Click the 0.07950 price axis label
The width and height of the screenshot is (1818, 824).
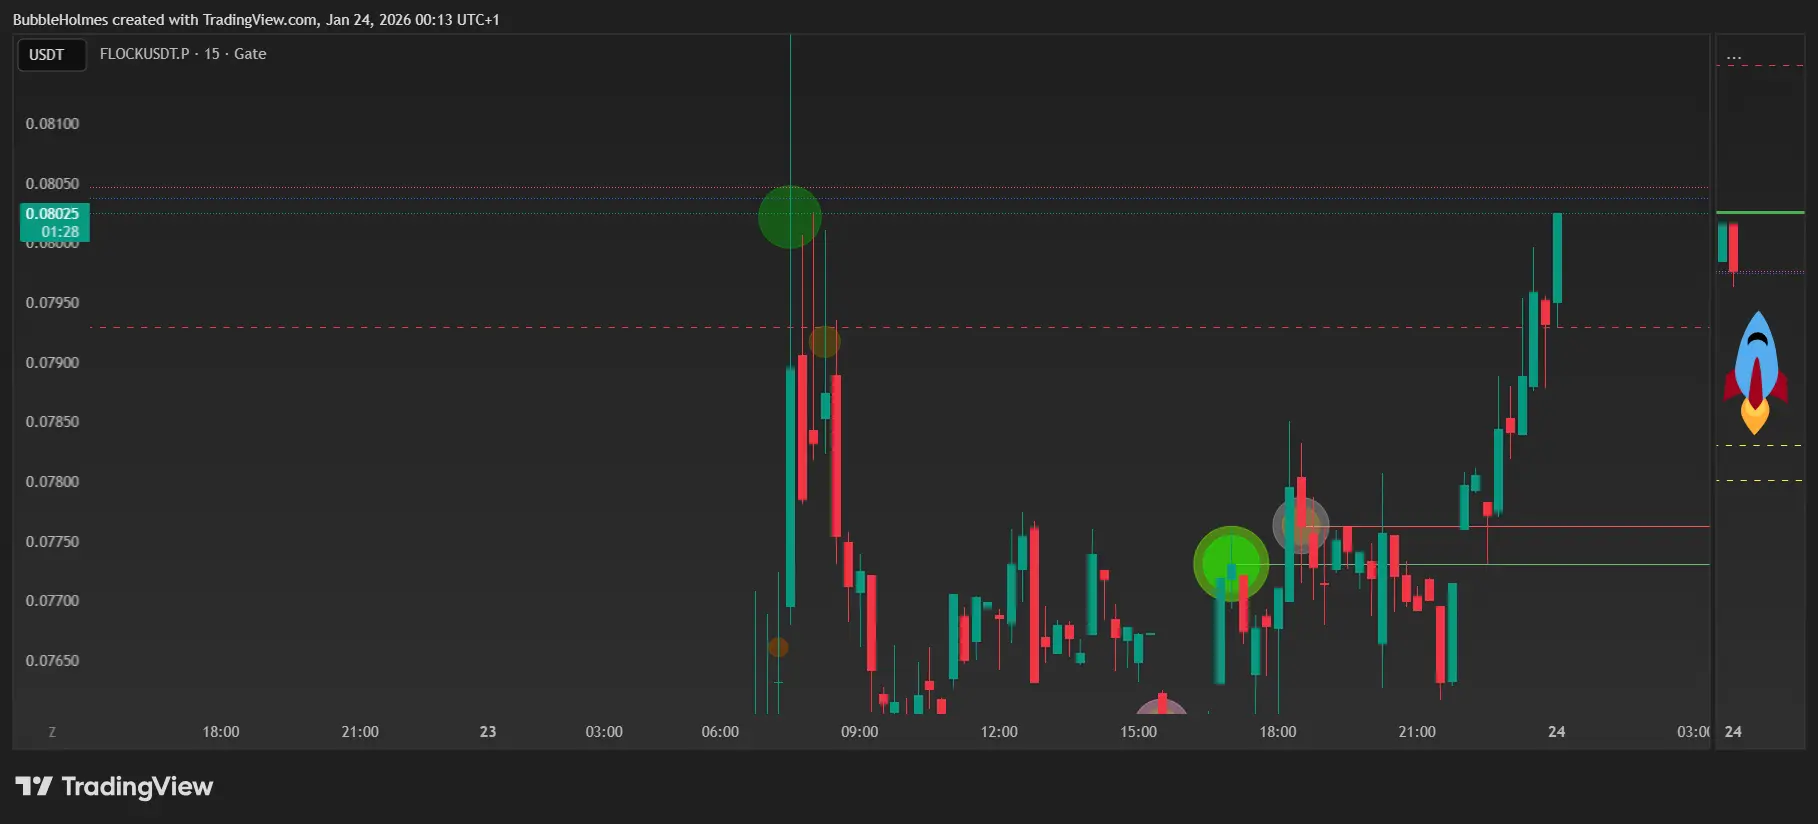pos(52,303)
